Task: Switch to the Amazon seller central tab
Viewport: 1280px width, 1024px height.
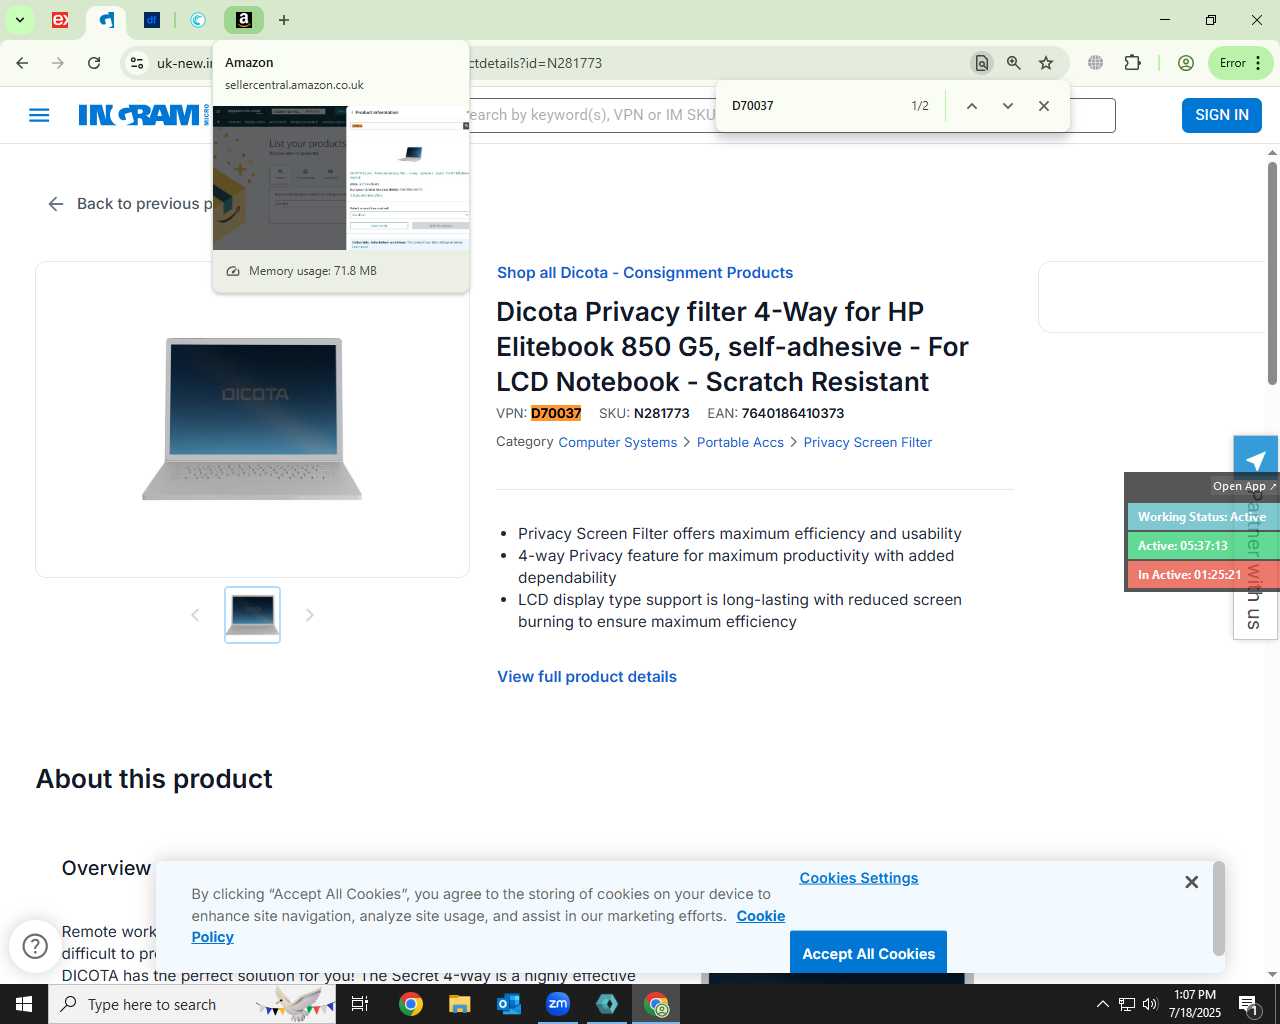Action: (x=244, y=20)
